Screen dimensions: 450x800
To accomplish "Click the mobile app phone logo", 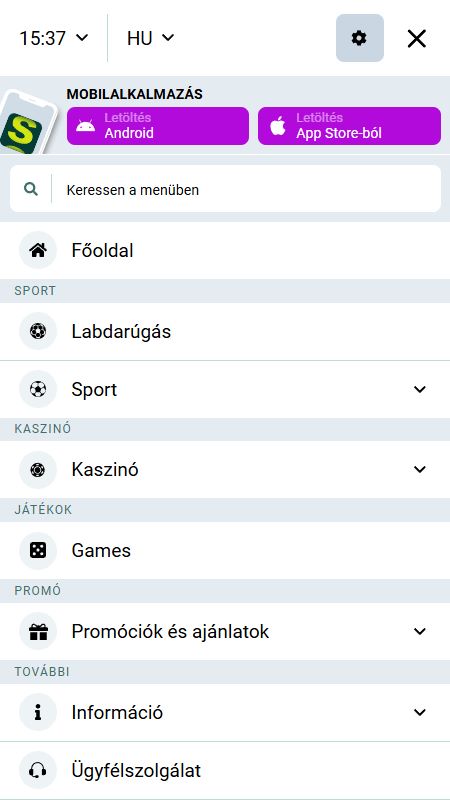I will [x=28, y=122].
